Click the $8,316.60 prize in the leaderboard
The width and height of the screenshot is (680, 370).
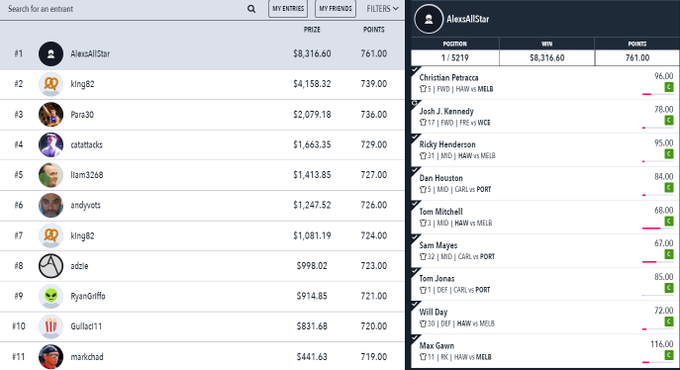(312, 54)
